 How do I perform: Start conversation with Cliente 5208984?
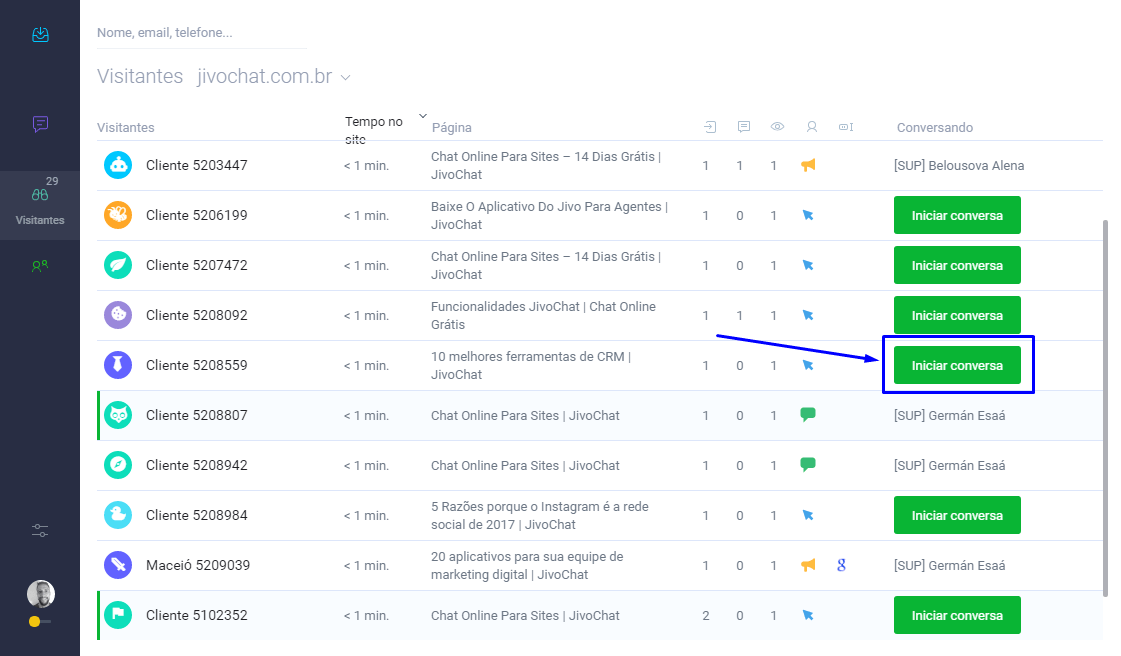957,515
